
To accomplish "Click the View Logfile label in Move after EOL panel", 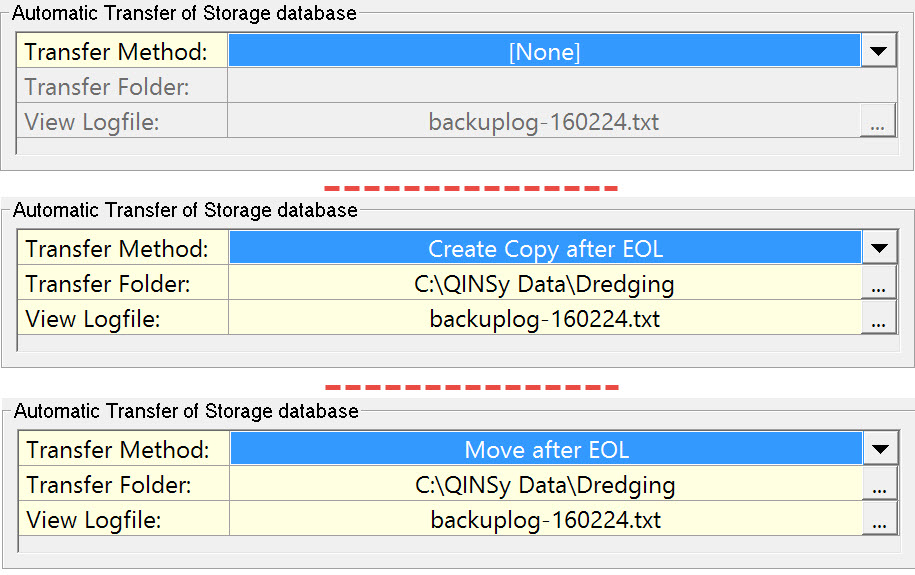I will tap(94, 521).
